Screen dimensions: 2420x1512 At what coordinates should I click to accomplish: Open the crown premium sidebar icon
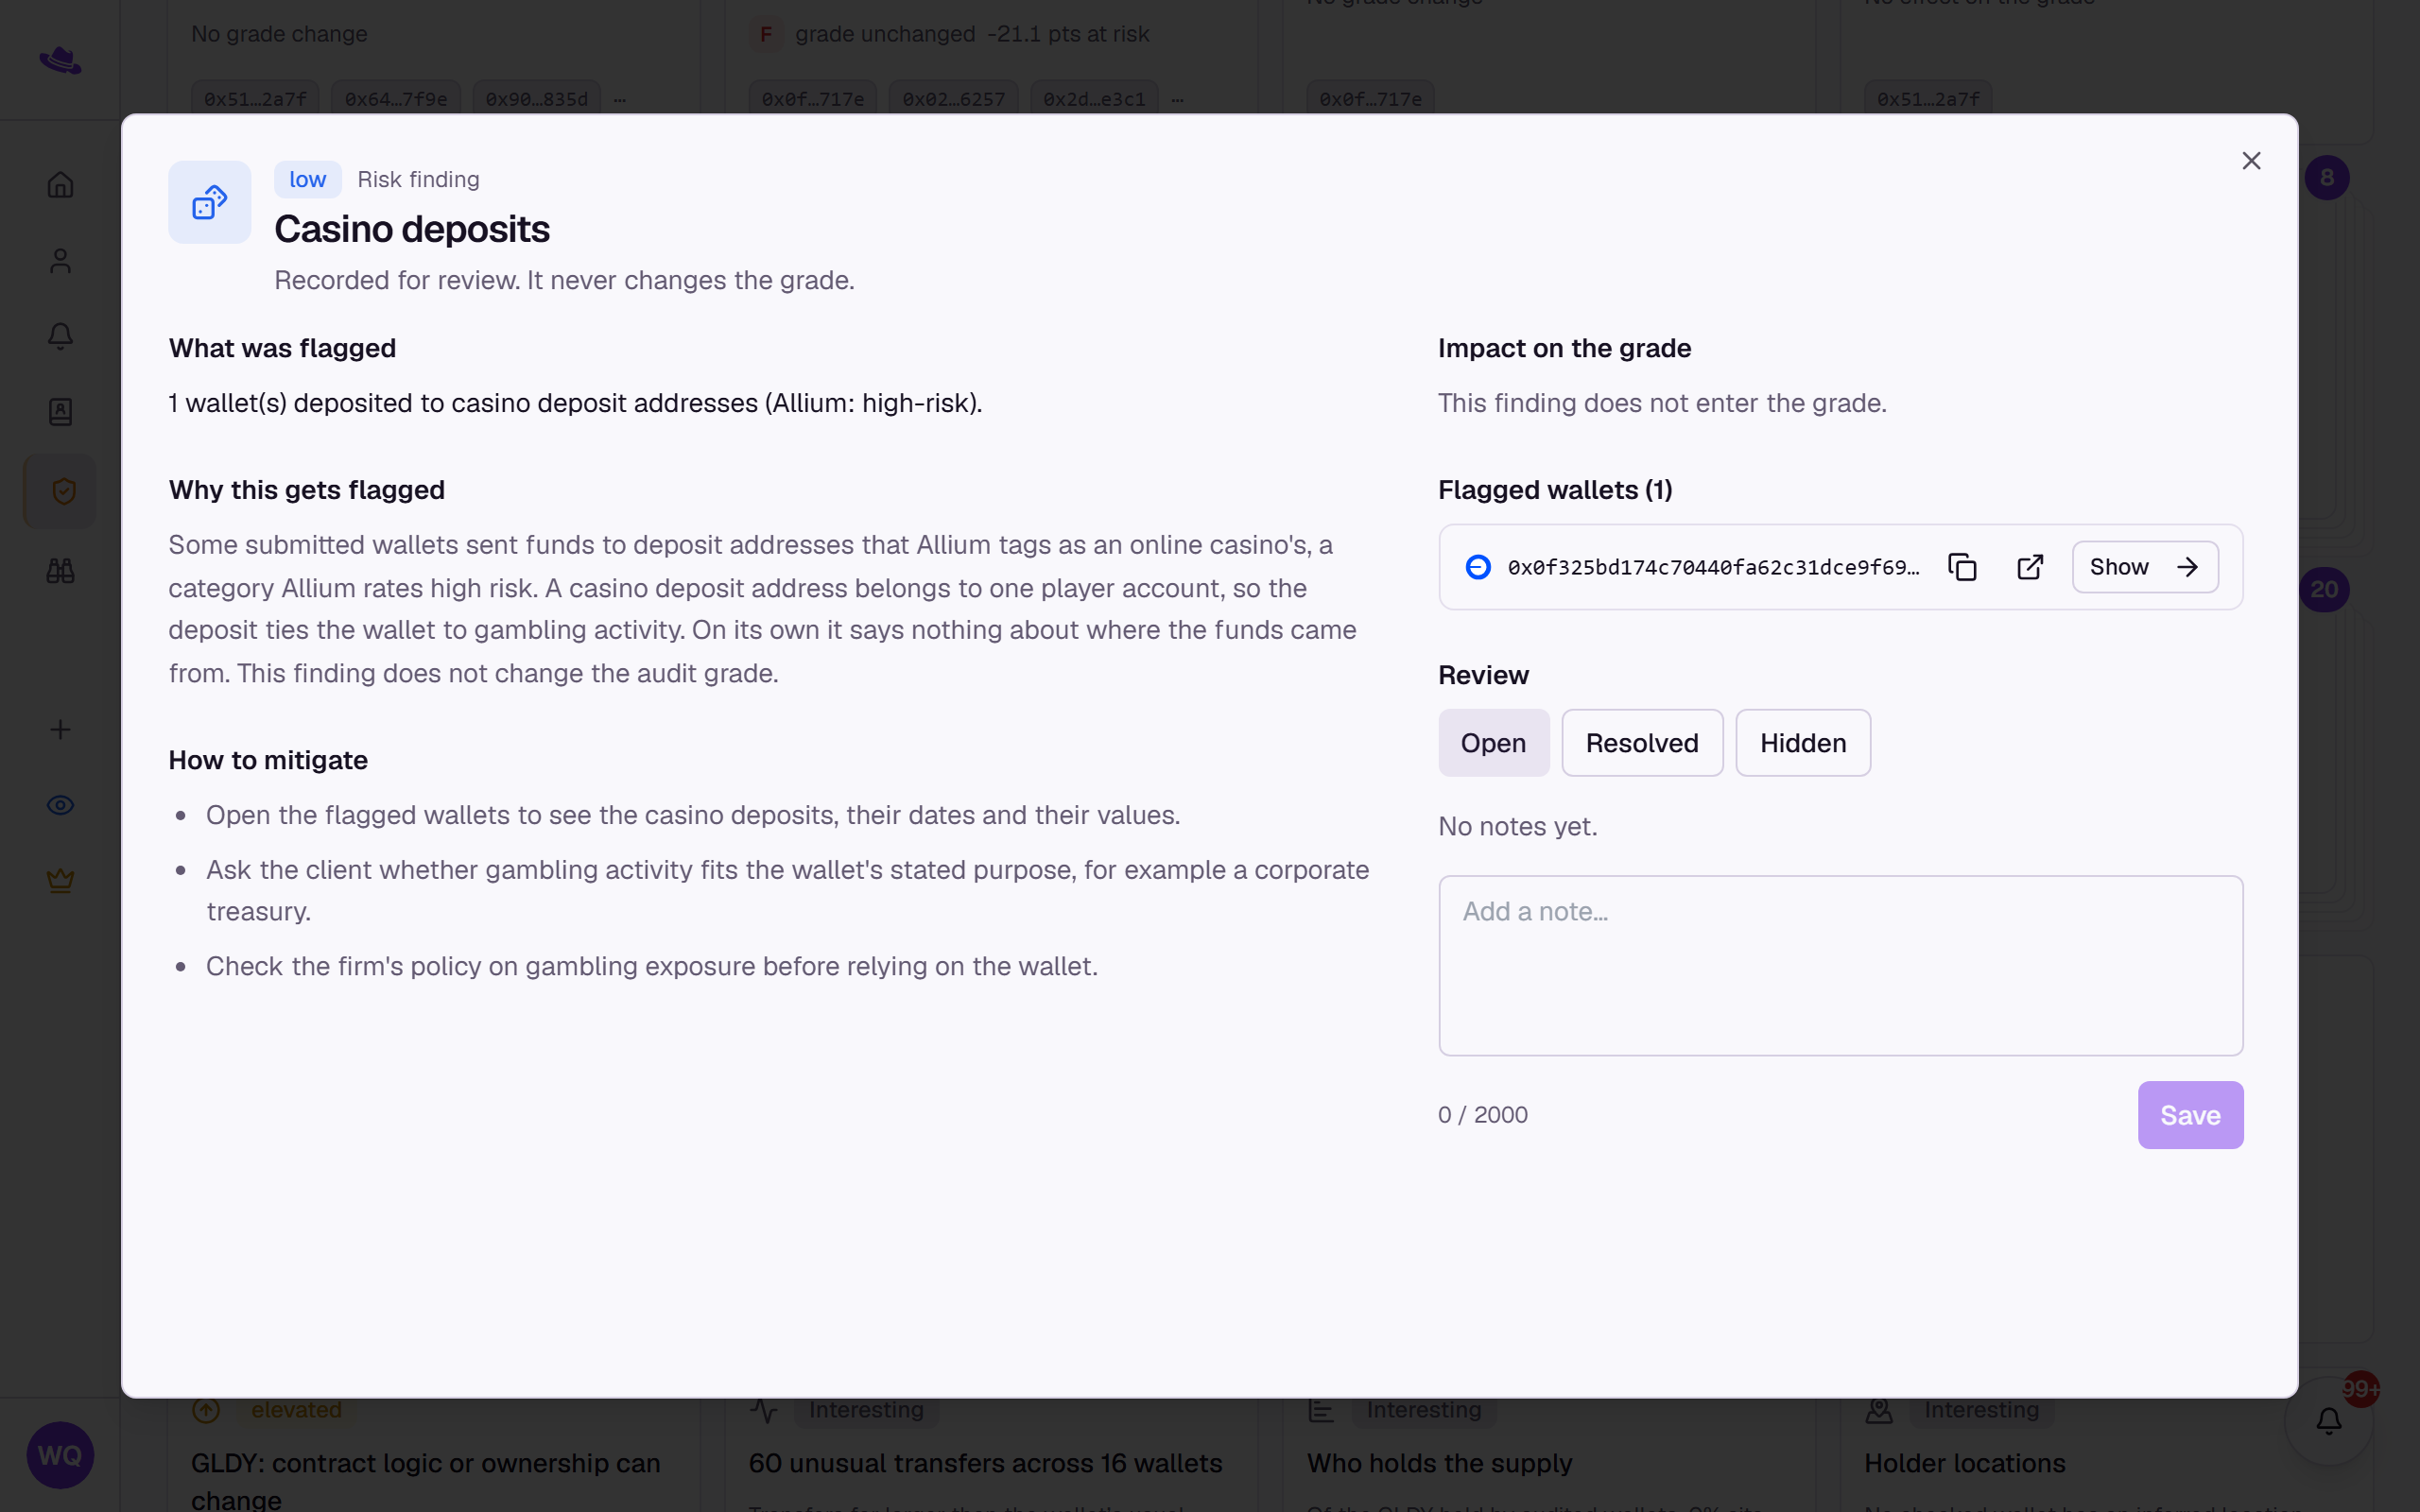click(61, 880)
